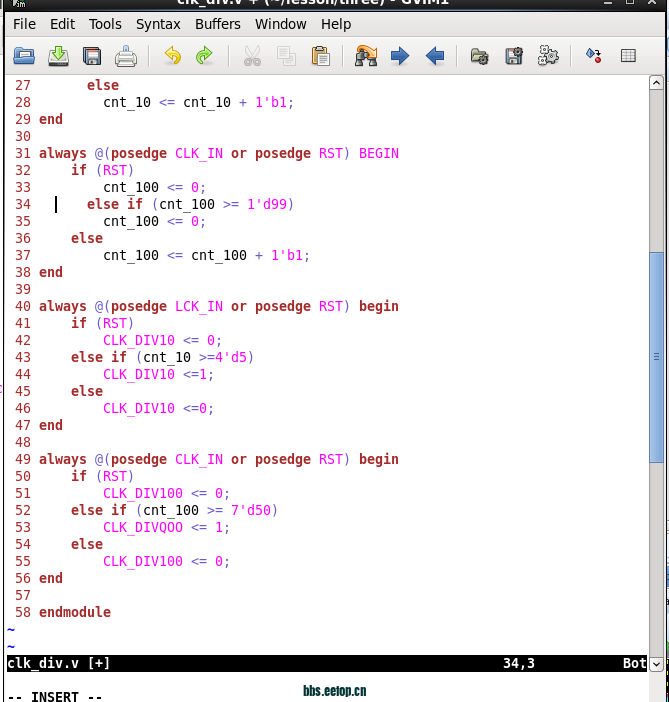
Task: Click CLK_DIVQ00 on line 53
Action: [143, 528]
